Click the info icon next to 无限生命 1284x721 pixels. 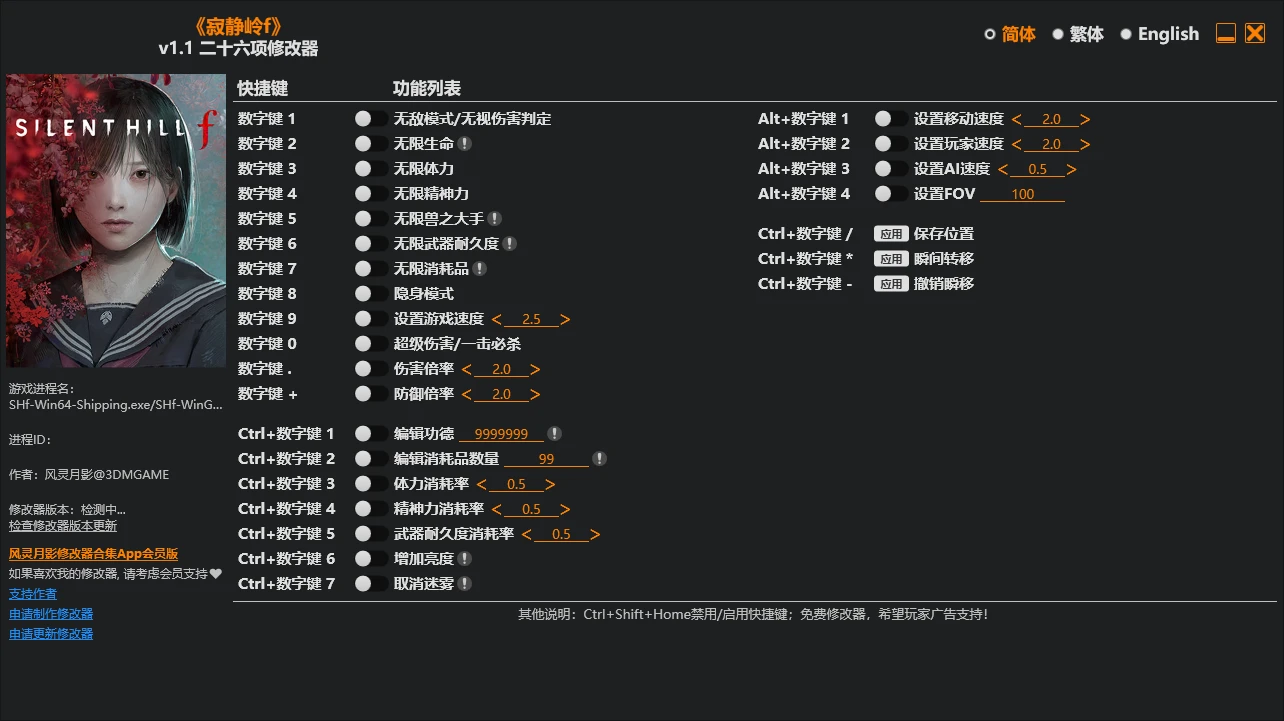pos(465,144)
